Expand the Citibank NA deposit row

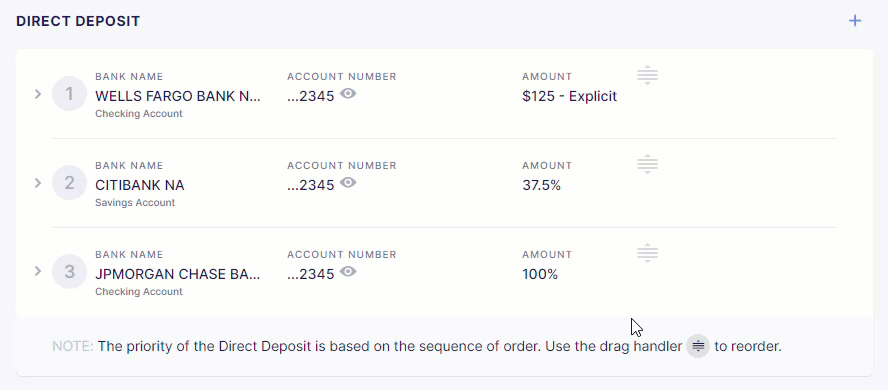coord(38,183)
